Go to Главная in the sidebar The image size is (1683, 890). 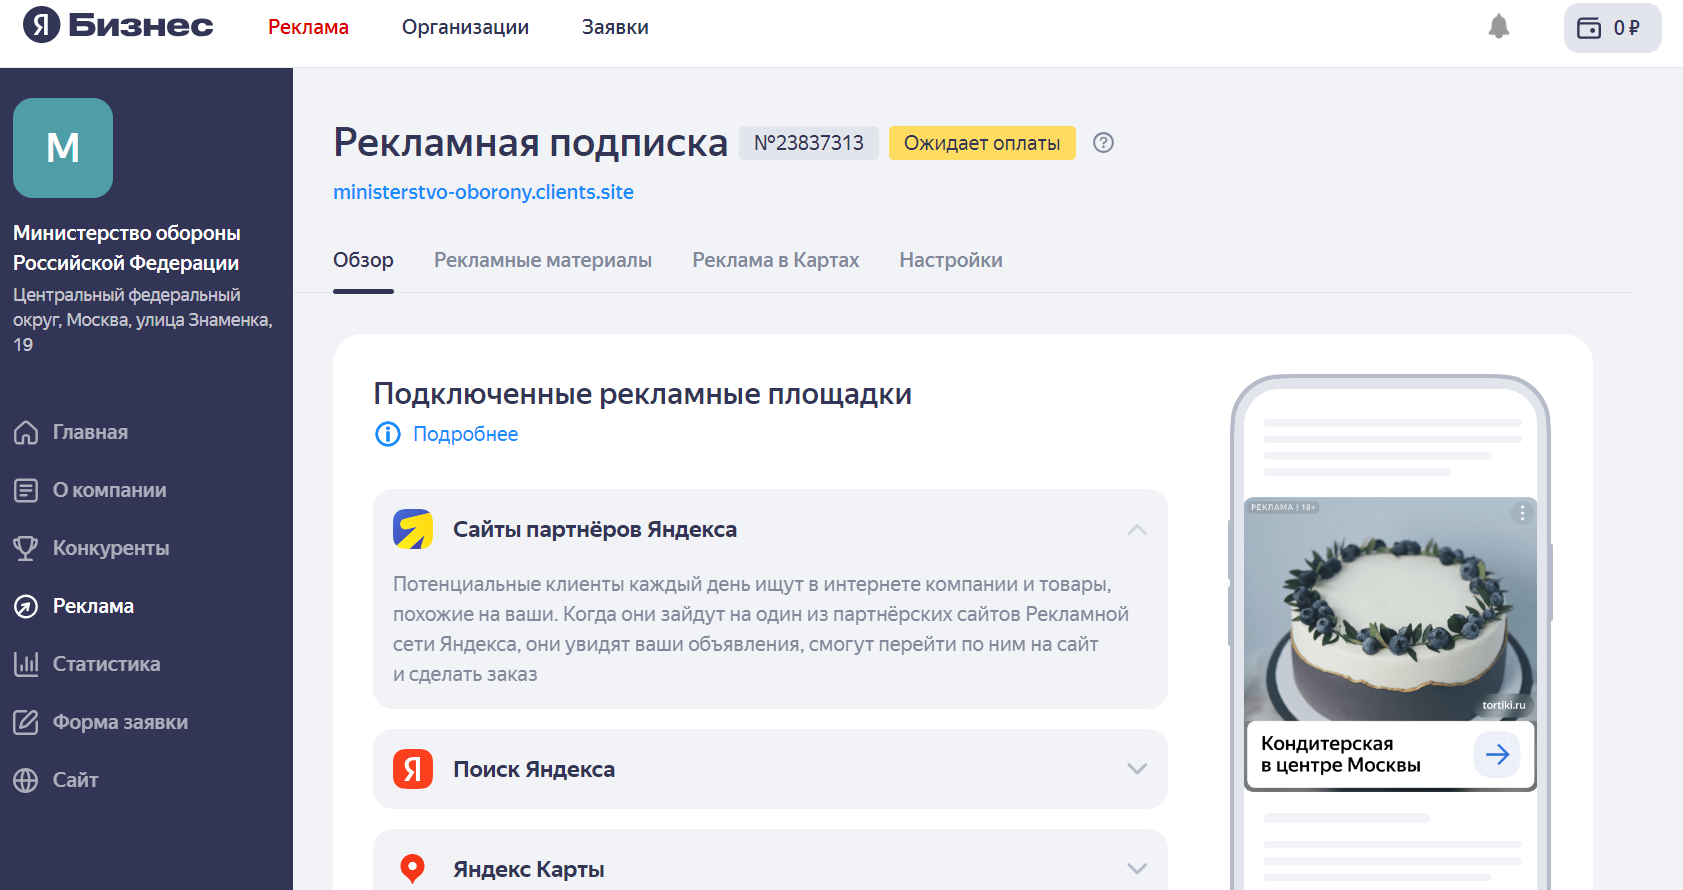90,432
